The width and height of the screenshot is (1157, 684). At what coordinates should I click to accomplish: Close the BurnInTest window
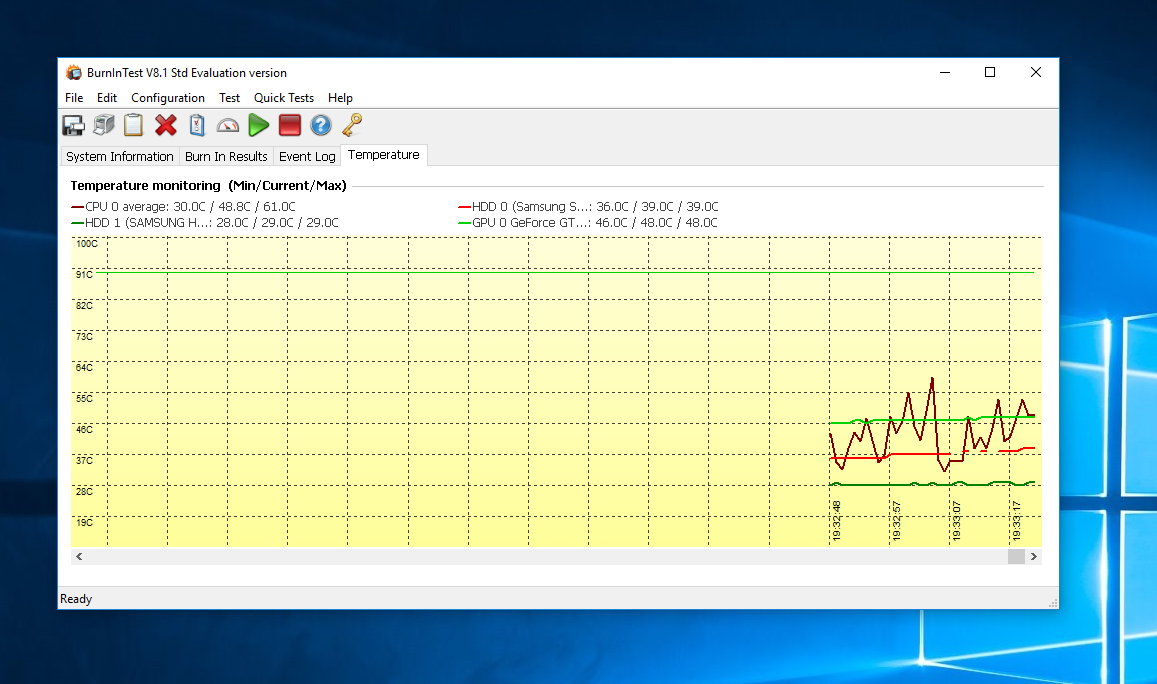click(1036, 72)
